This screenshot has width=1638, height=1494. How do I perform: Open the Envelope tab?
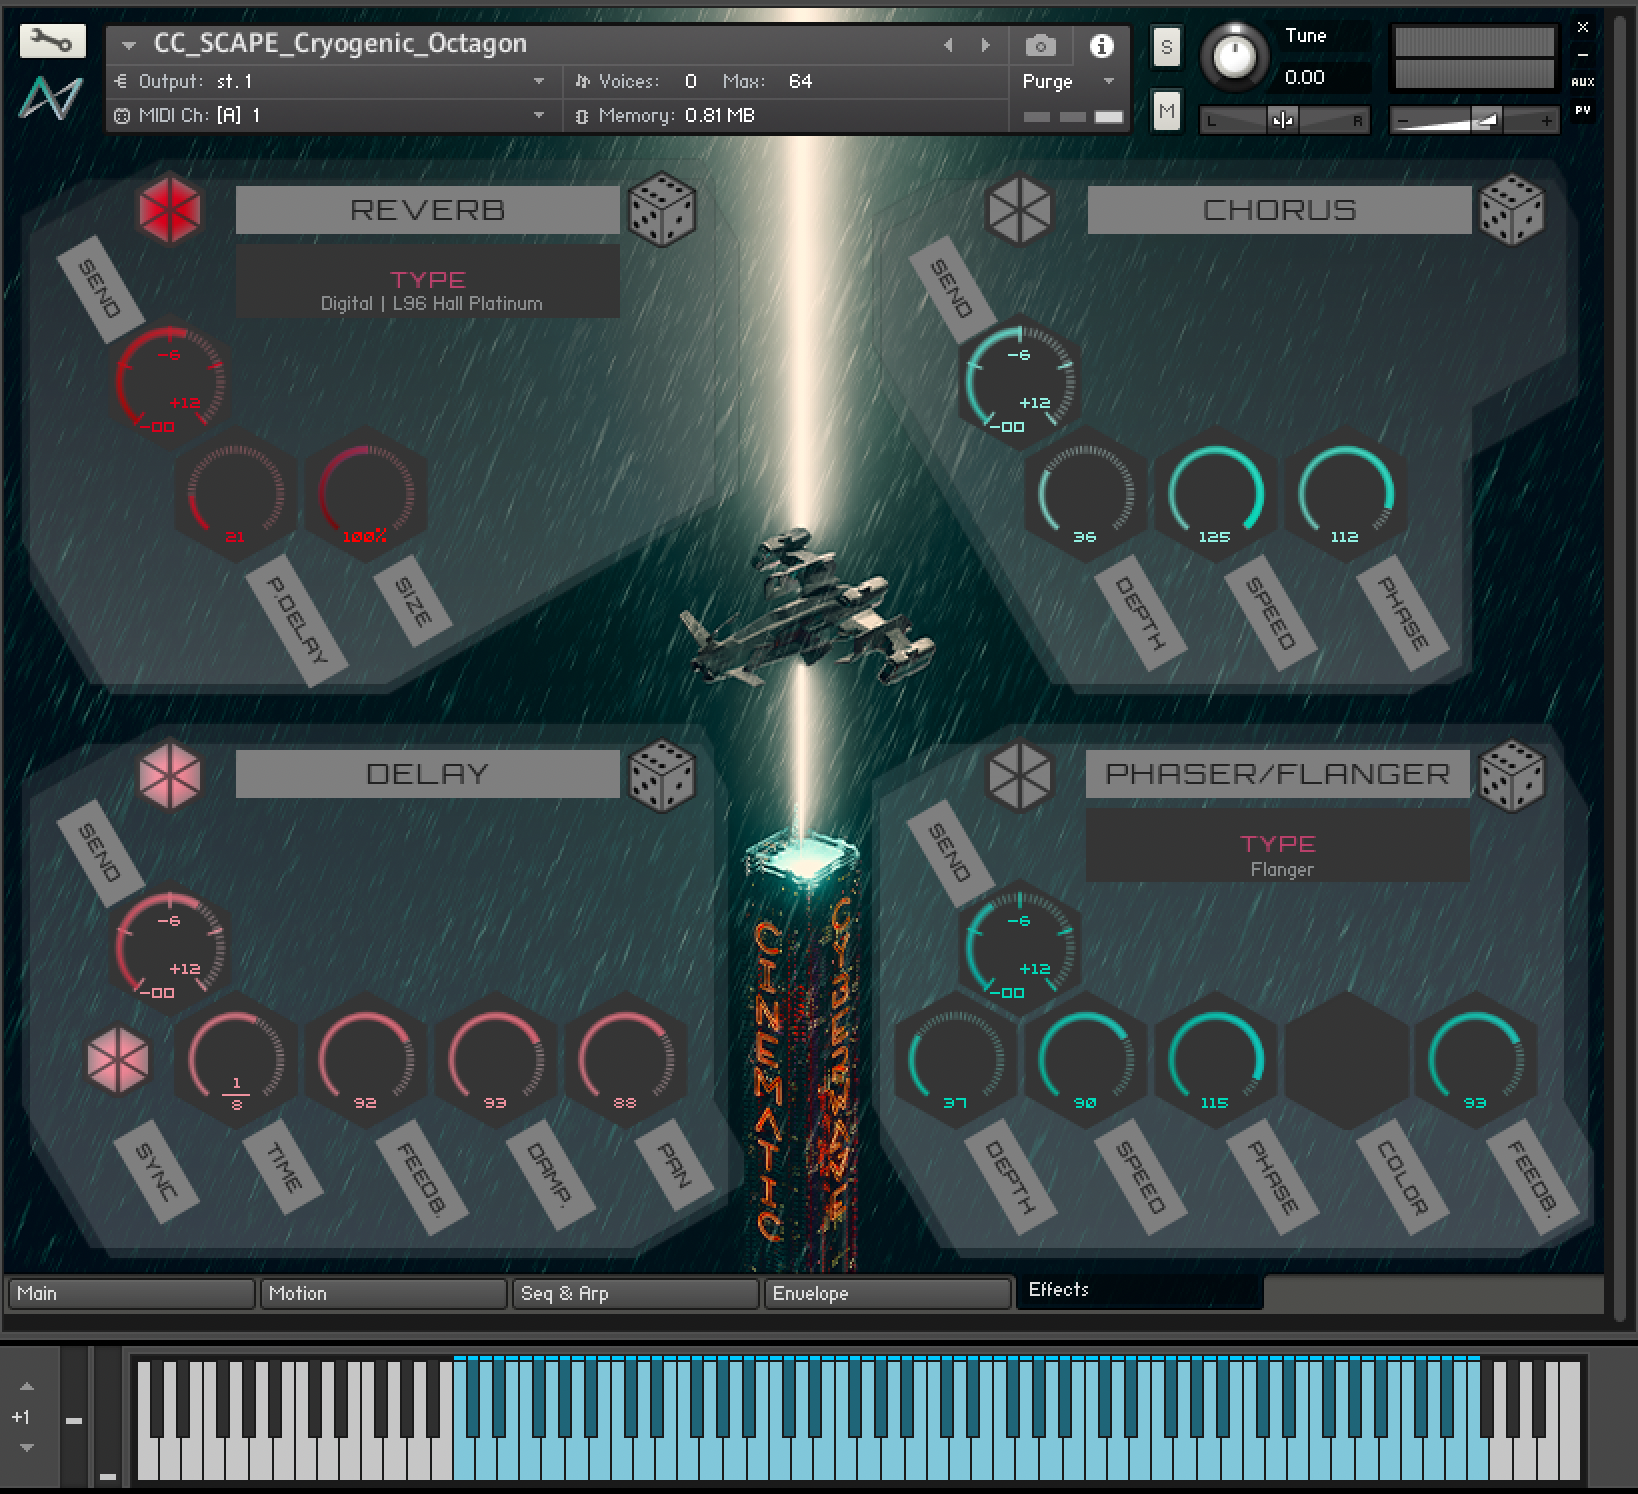[886, 1293]
